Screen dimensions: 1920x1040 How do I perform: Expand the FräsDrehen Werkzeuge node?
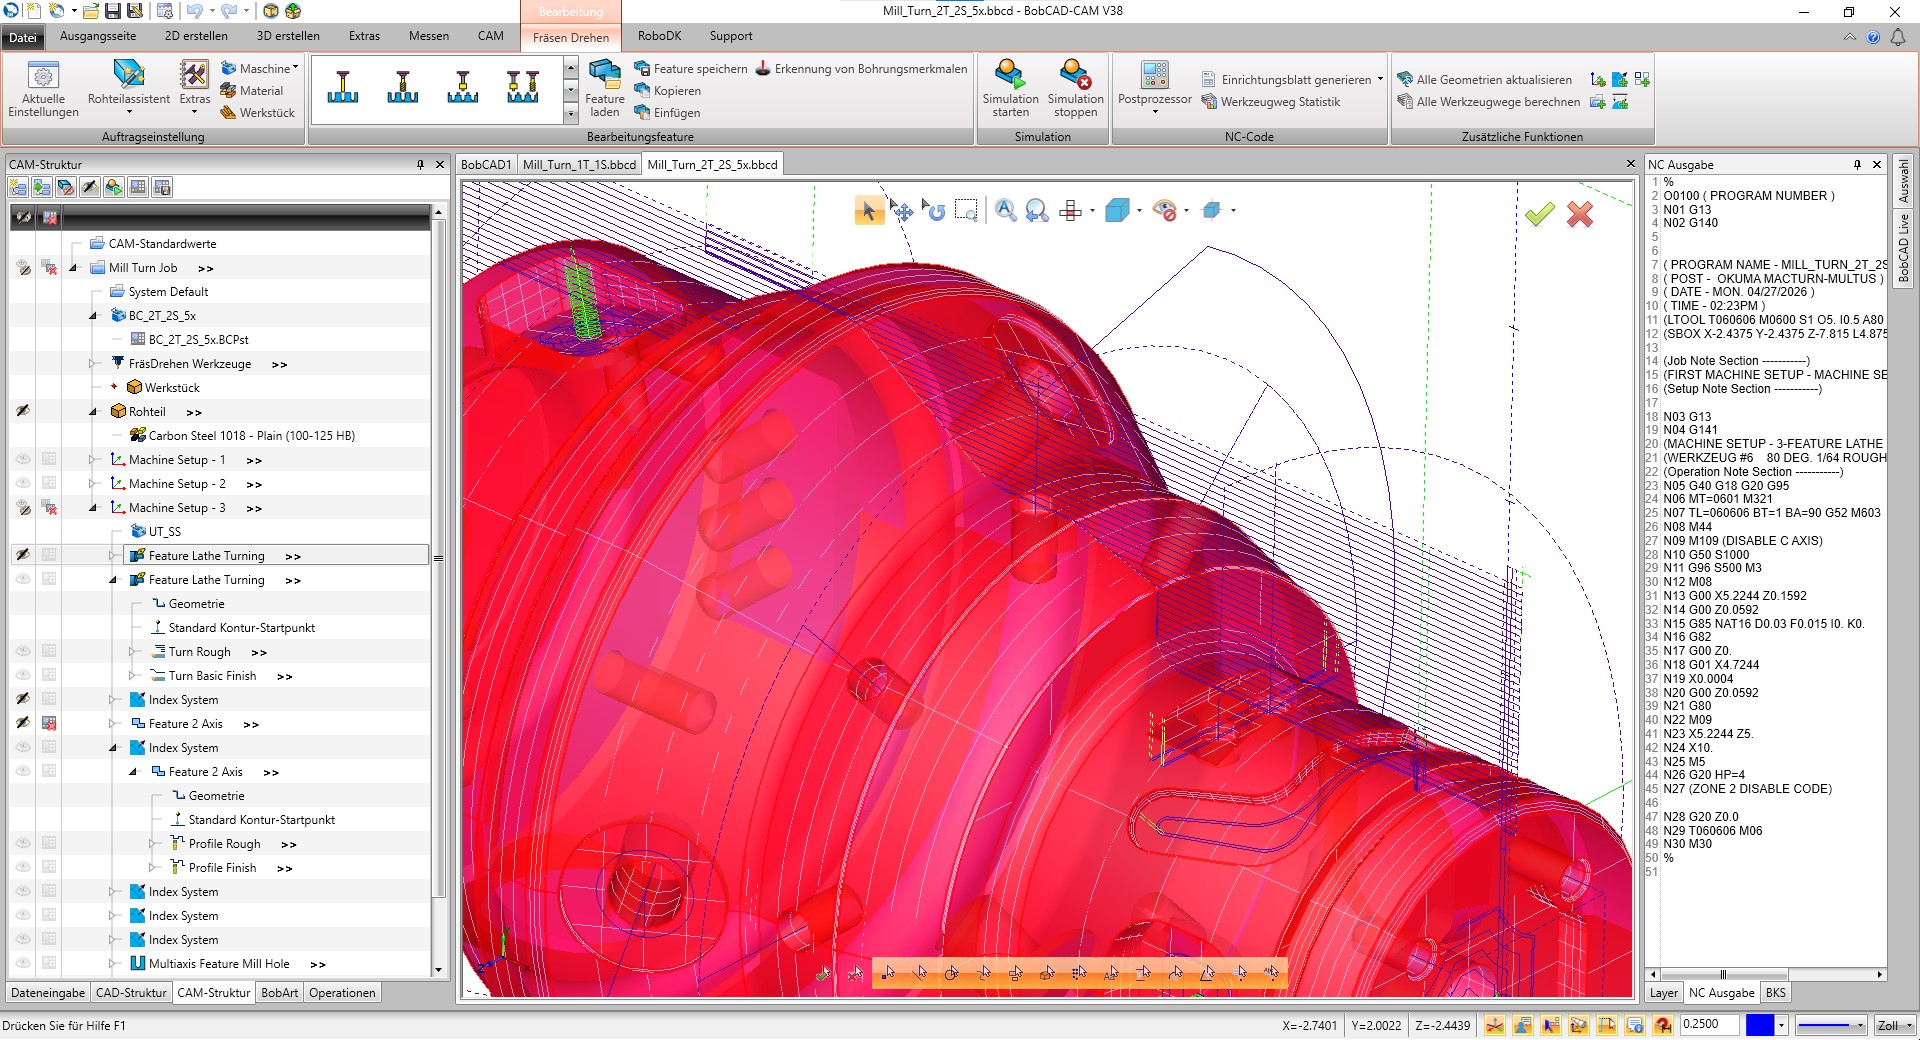point(92,364)
